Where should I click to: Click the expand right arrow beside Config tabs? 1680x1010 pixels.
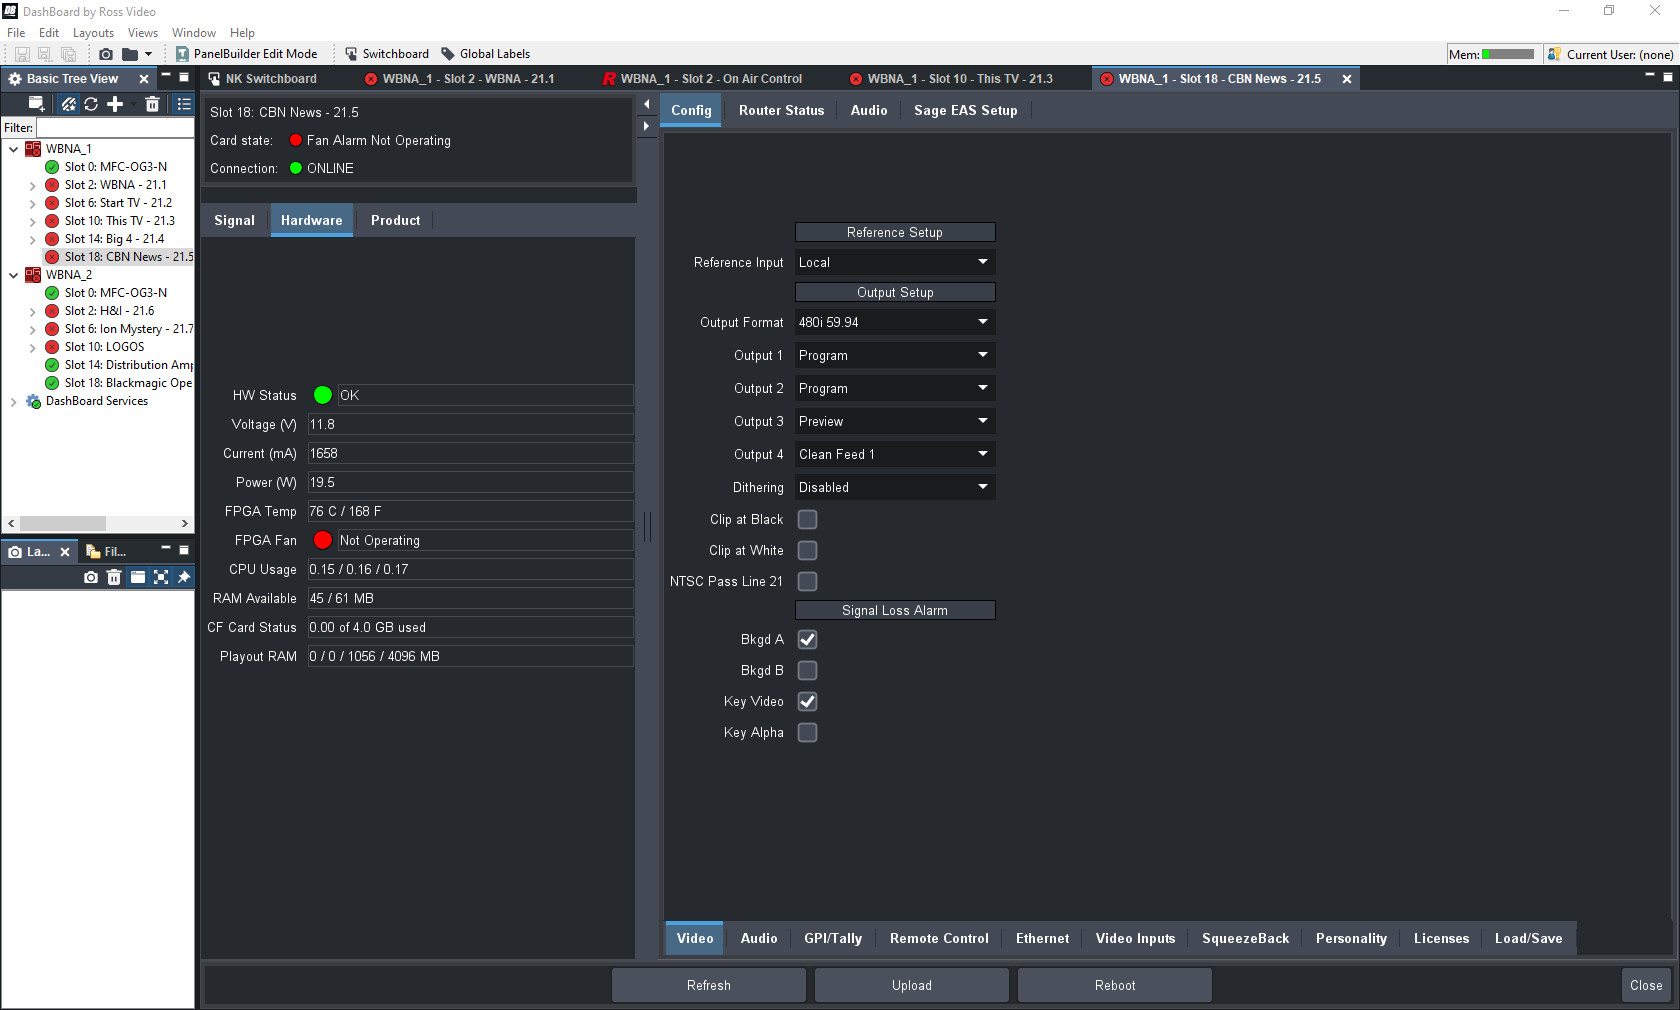pyautogui.click(x=646, y=126)
